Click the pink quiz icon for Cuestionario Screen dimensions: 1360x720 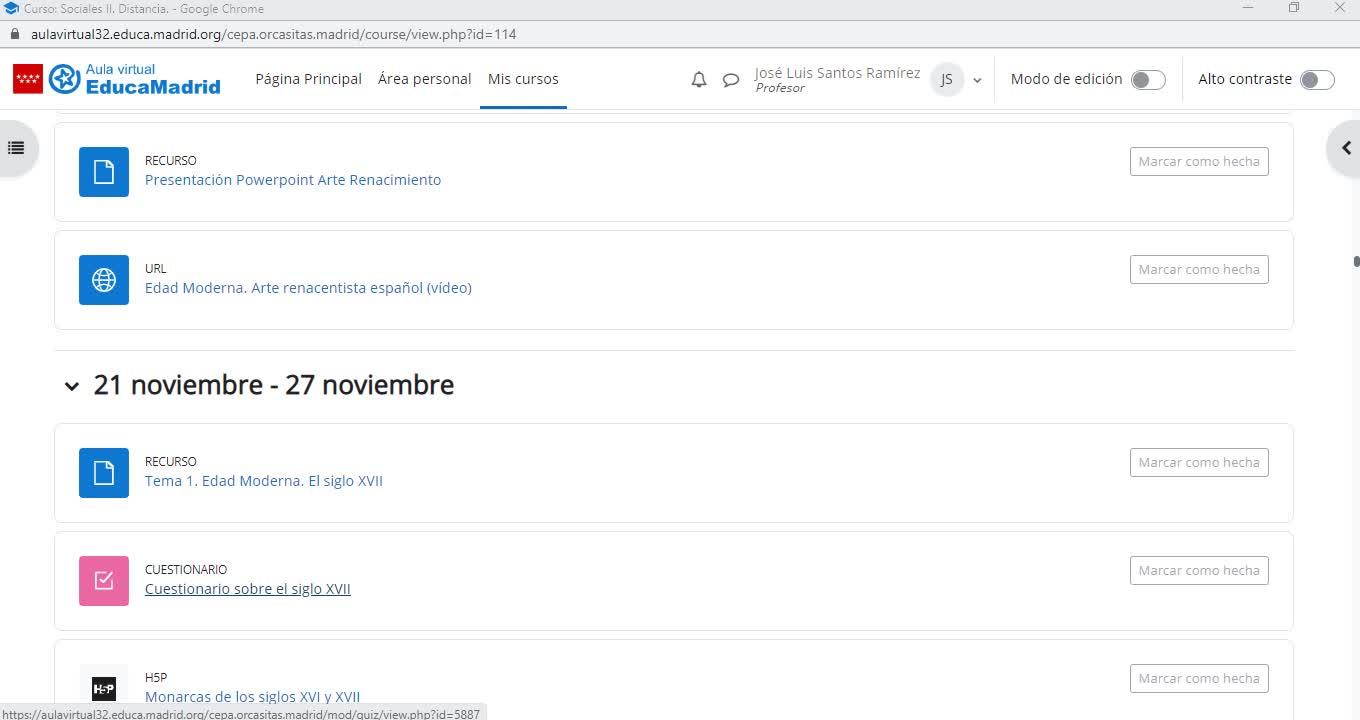coord(104,581)
